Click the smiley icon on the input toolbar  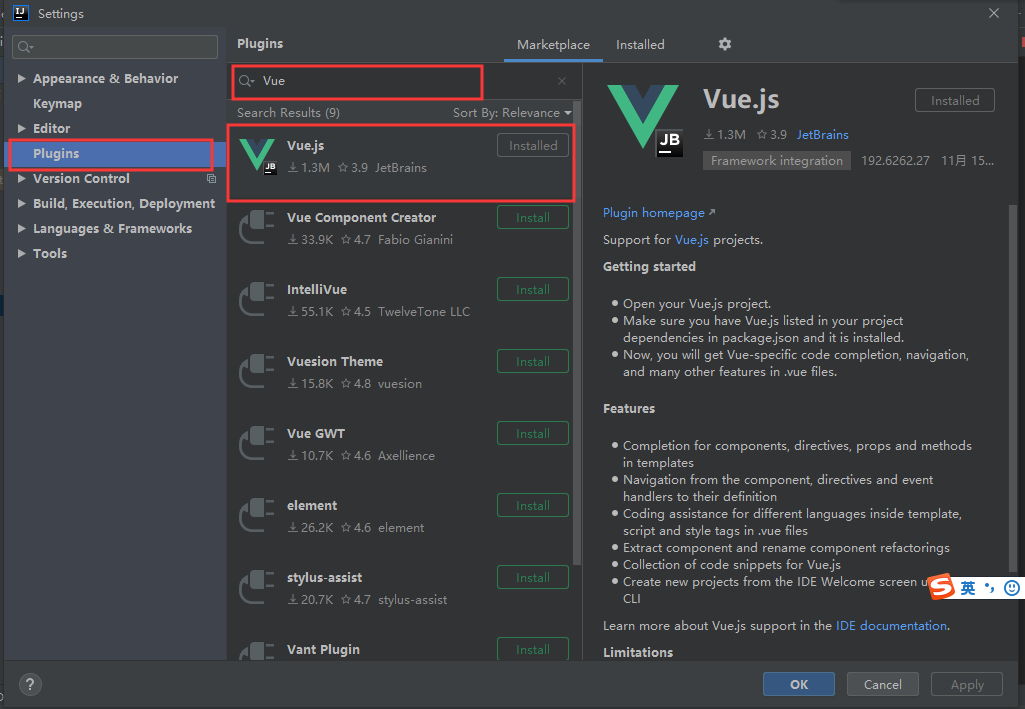(1012, 588)
